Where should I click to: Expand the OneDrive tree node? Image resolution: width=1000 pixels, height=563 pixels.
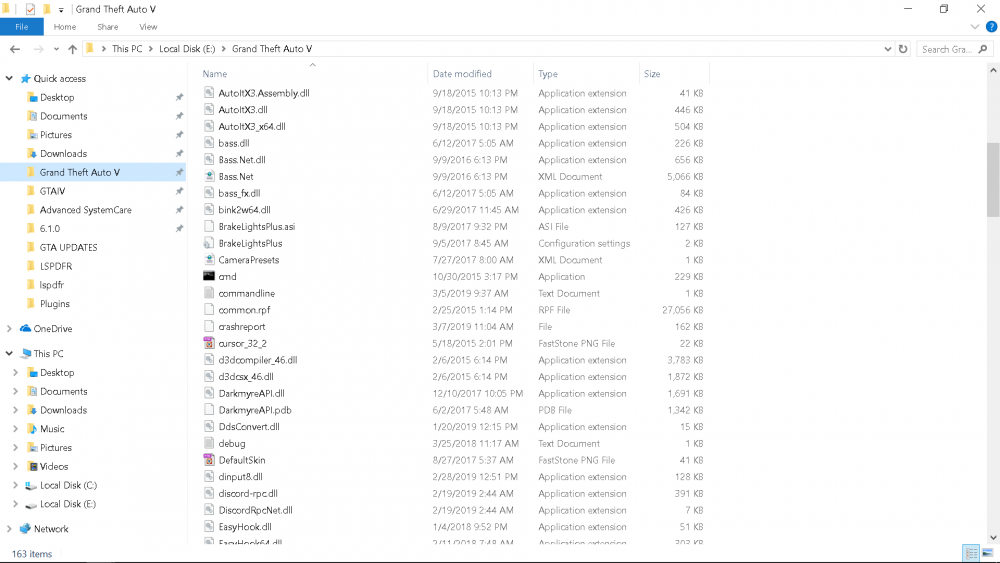[x=9, y=328]
